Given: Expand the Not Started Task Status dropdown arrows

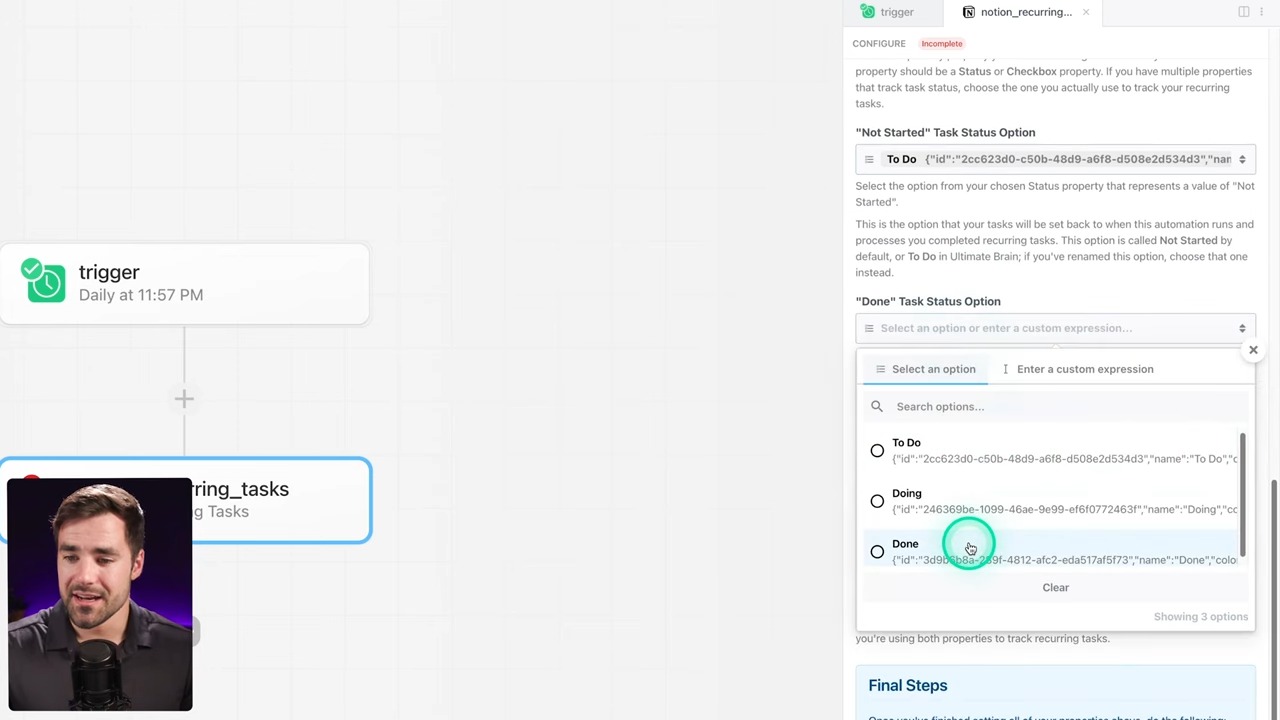Looking at the screenshot, I should 1242,160.
